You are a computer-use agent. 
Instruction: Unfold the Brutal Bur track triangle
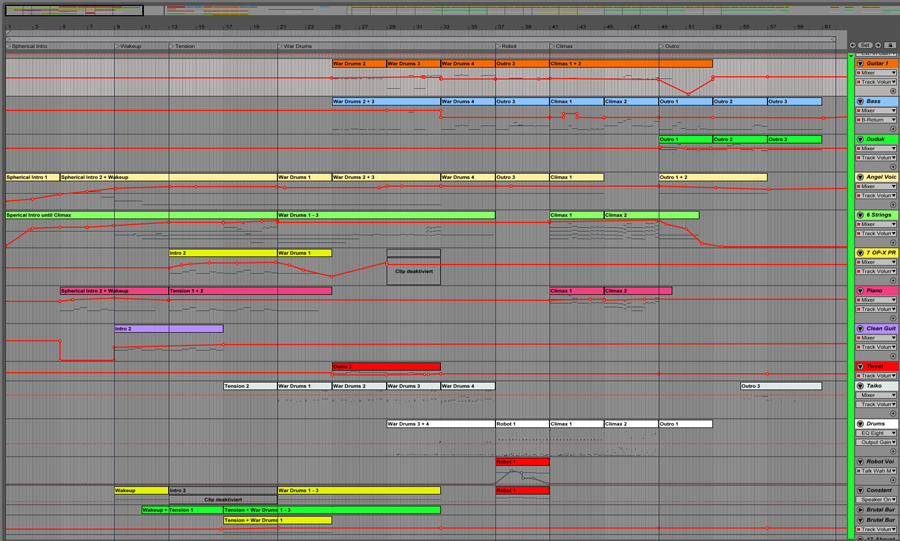tap(860, 510)
